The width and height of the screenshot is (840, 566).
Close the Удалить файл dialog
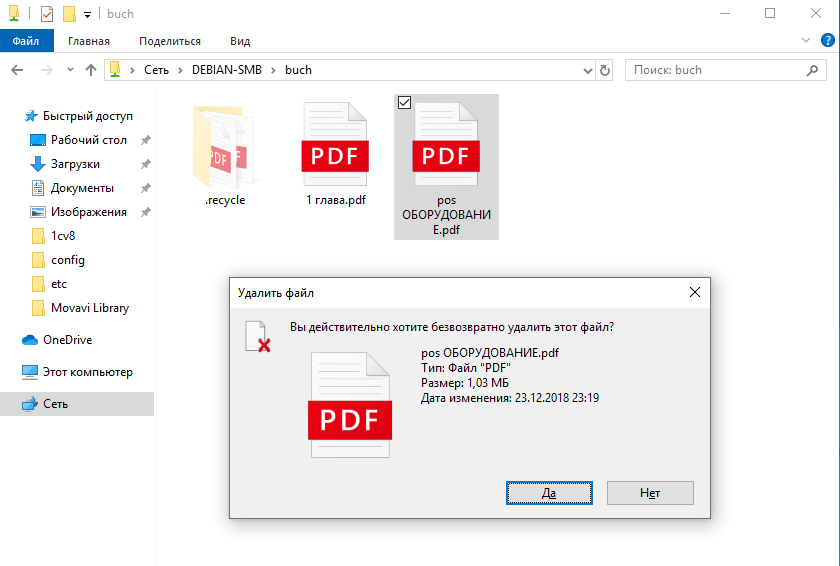(x=695, y=292)
